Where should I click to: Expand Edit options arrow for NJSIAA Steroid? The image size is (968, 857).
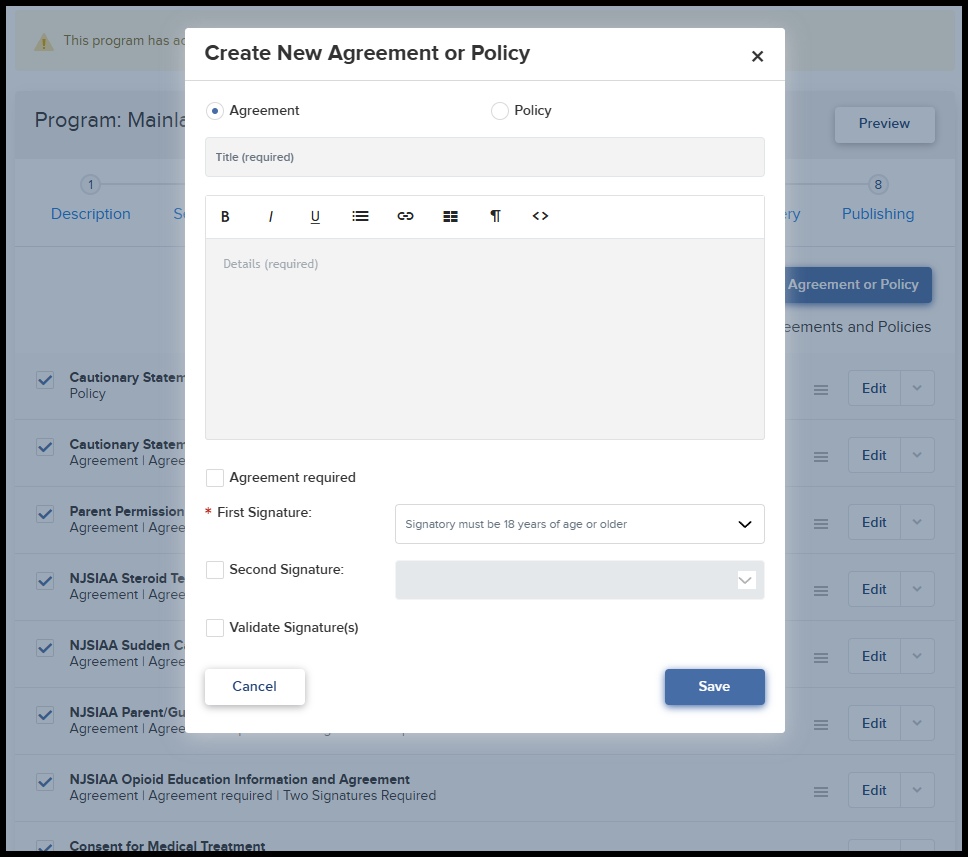(x=917, y=589)
